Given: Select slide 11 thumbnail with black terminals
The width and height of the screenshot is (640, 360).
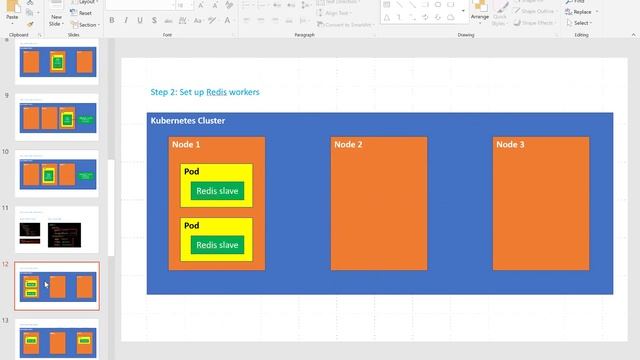Looking at the screenshot, I should pos(57,230).
